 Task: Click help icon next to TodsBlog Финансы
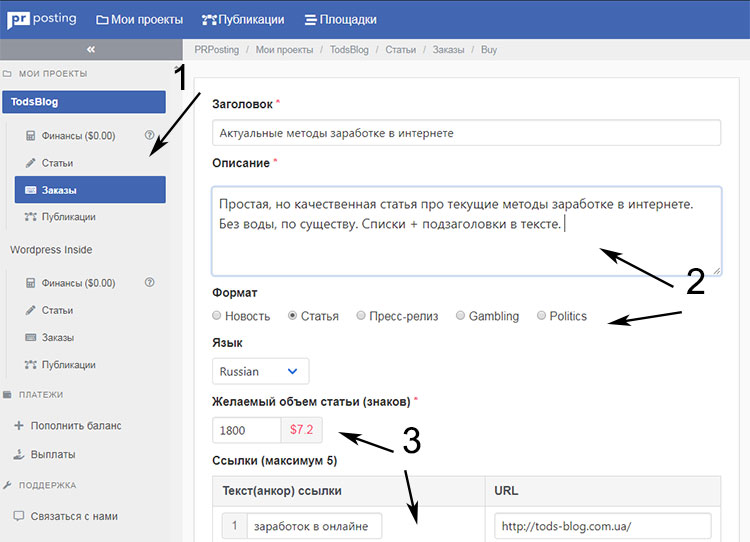click(x=150, y=135)
